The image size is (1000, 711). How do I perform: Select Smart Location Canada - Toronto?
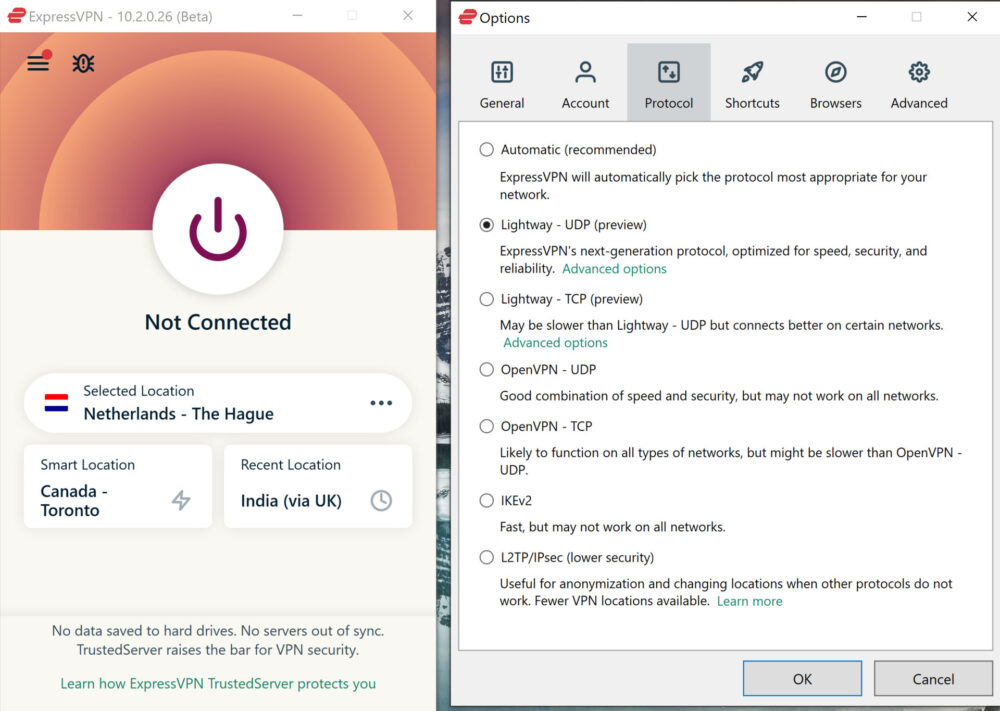[x=117, y=486]
